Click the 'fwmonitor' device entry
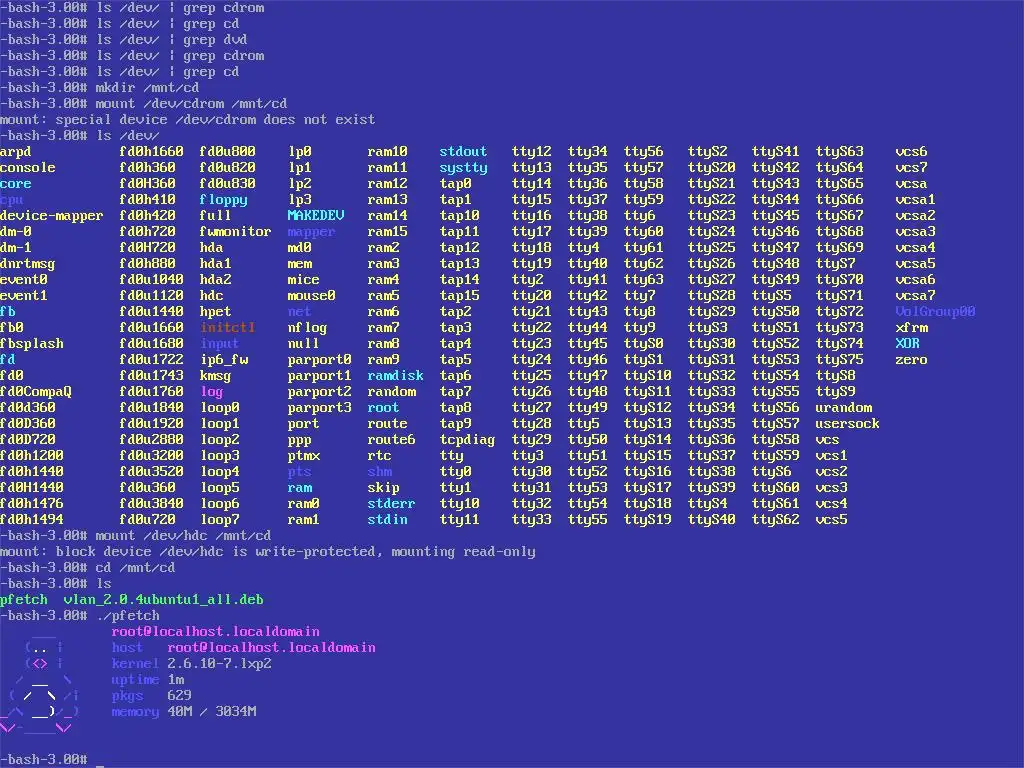The height and width of the screenshot is (768, 1024). (x=235, y=231)
